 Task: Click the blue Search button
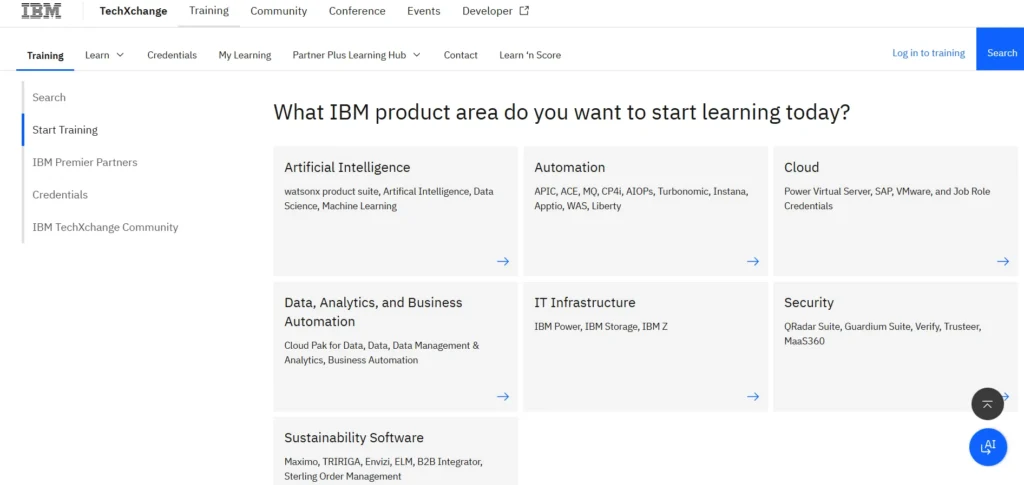tap(1001, 53)
